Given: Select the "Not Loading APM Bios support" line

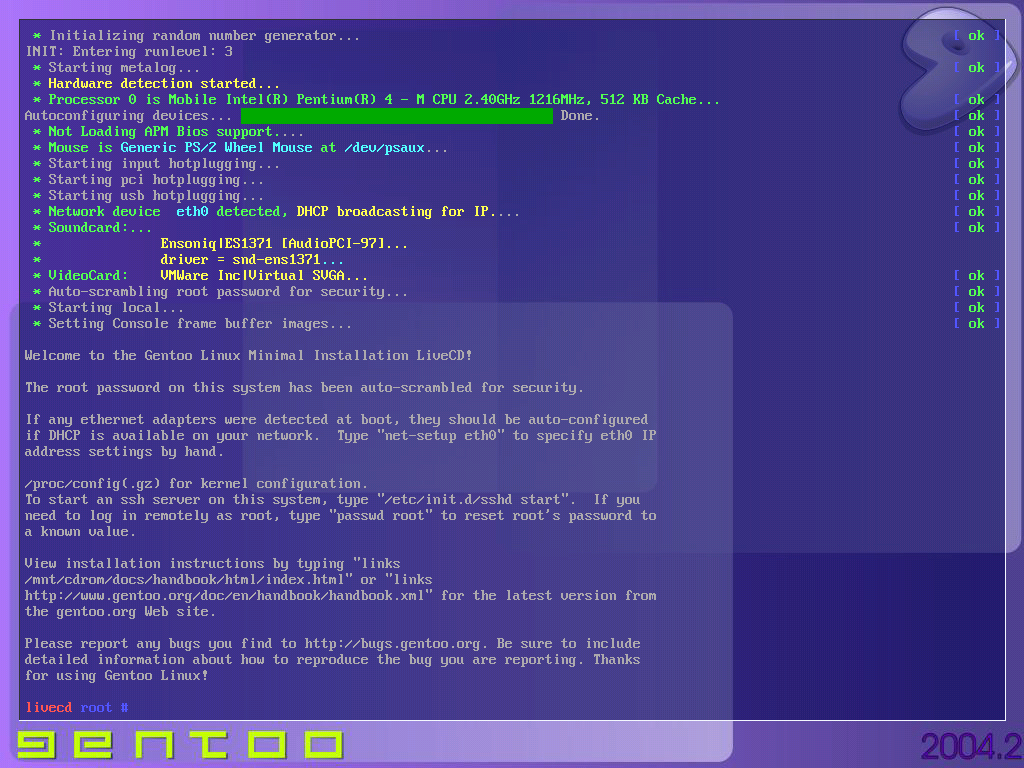Looking at the screenshot, I should click(168, 132).
